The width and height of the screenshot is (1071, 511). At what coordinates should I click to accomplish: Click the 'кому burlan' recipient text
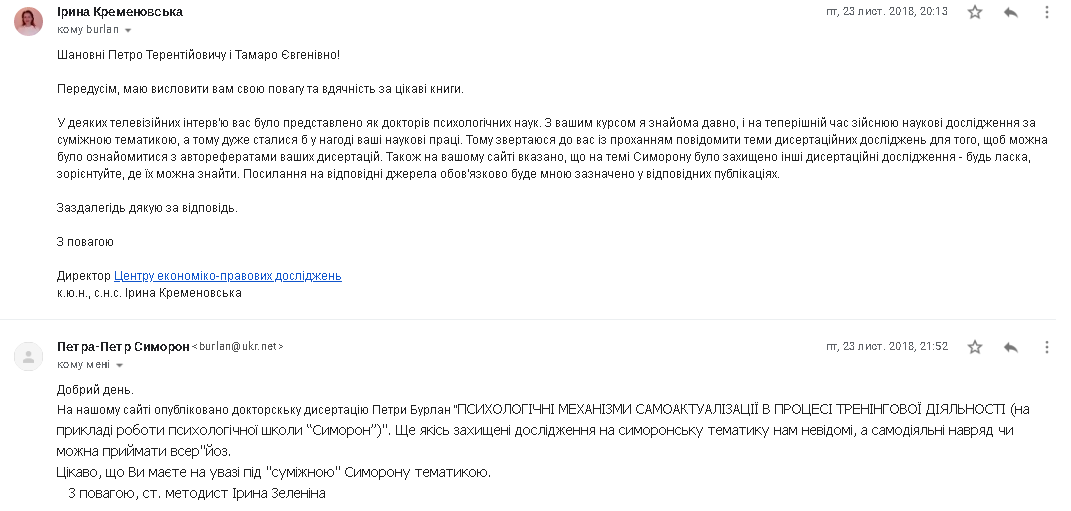coord(87,29)
